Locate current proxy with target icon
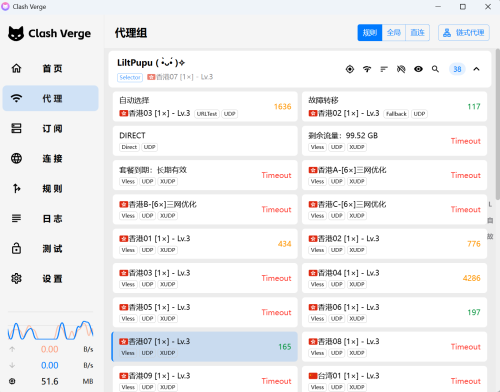 coord(350,69)
